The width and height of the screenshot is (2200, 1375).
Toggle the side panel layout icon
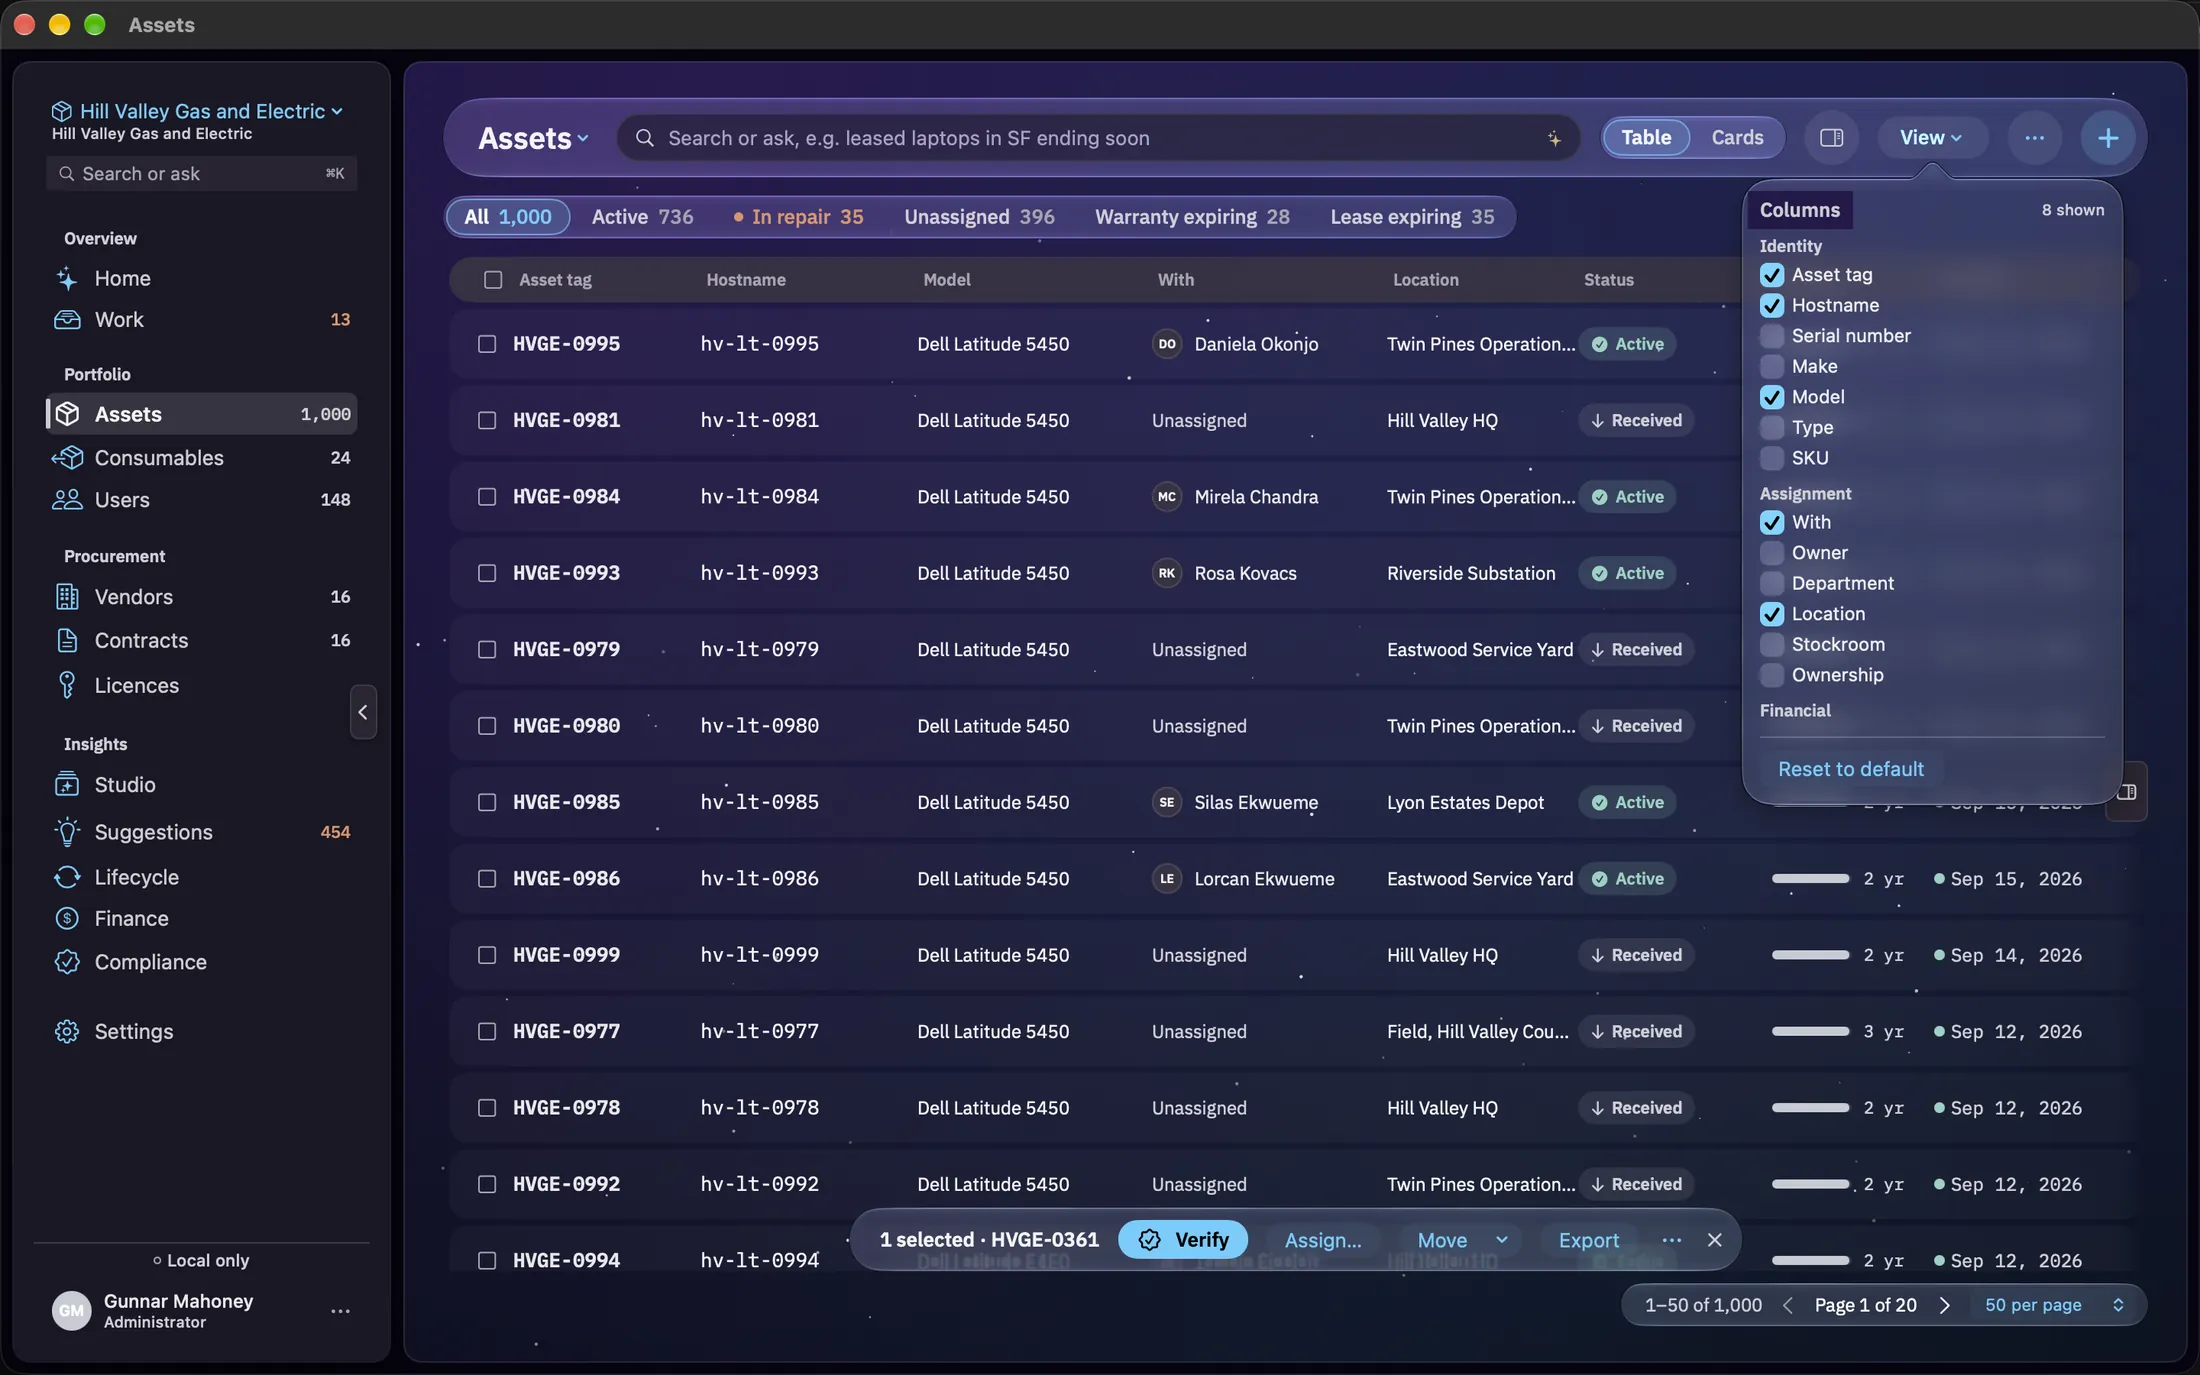point(1831,138)
